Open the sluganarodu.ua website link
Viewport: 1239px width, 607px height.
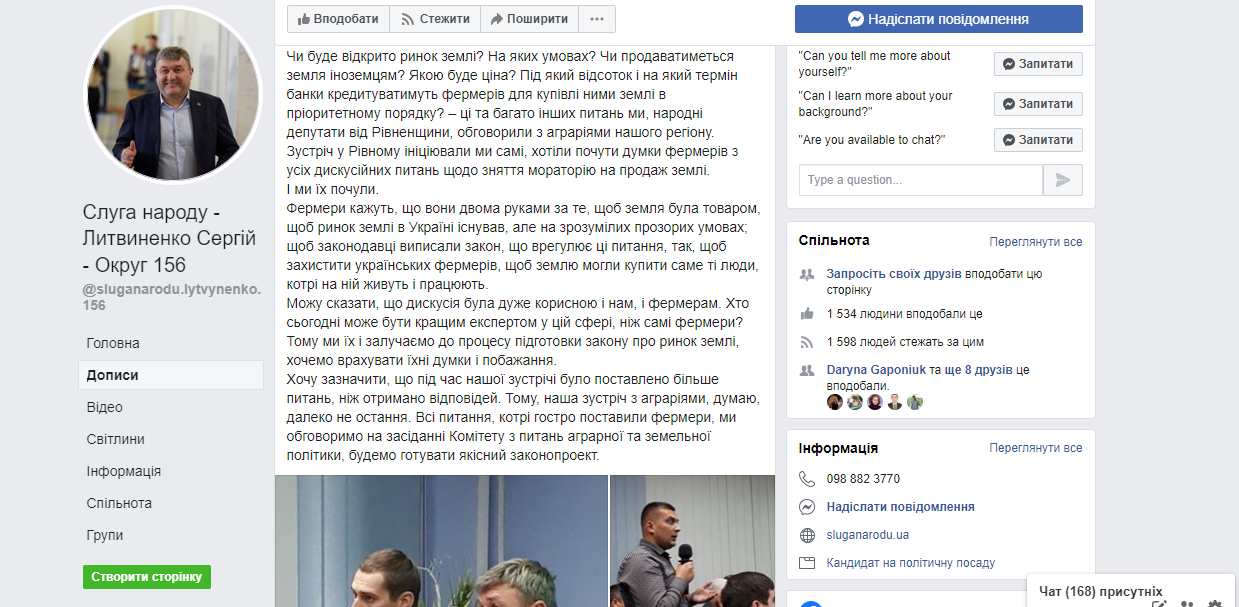[x=868, y=535]
